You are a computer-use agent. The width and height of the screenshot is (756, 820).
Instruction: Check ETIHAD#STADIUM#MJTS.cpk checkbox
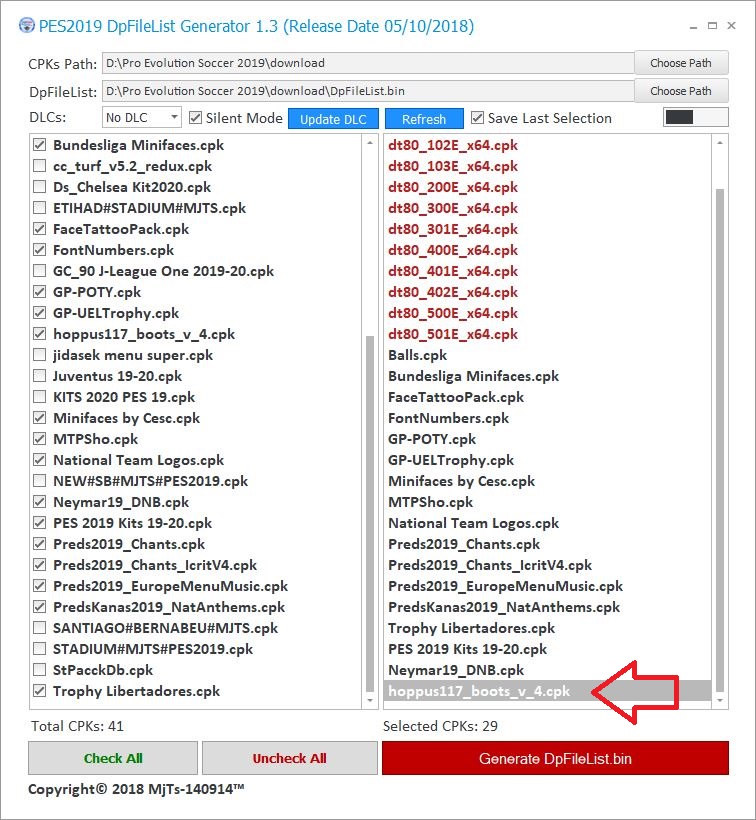point(39,208)
